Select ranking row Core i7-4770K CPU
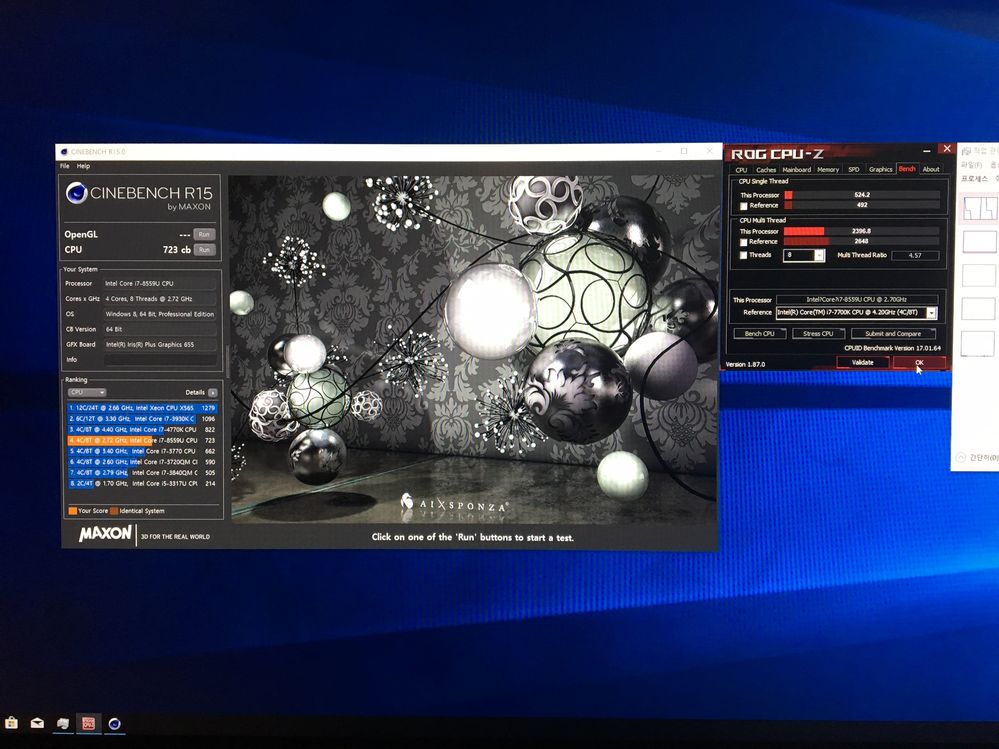This screenshot has width=999, height=749. pyautogui.click(x=142, y=430)
